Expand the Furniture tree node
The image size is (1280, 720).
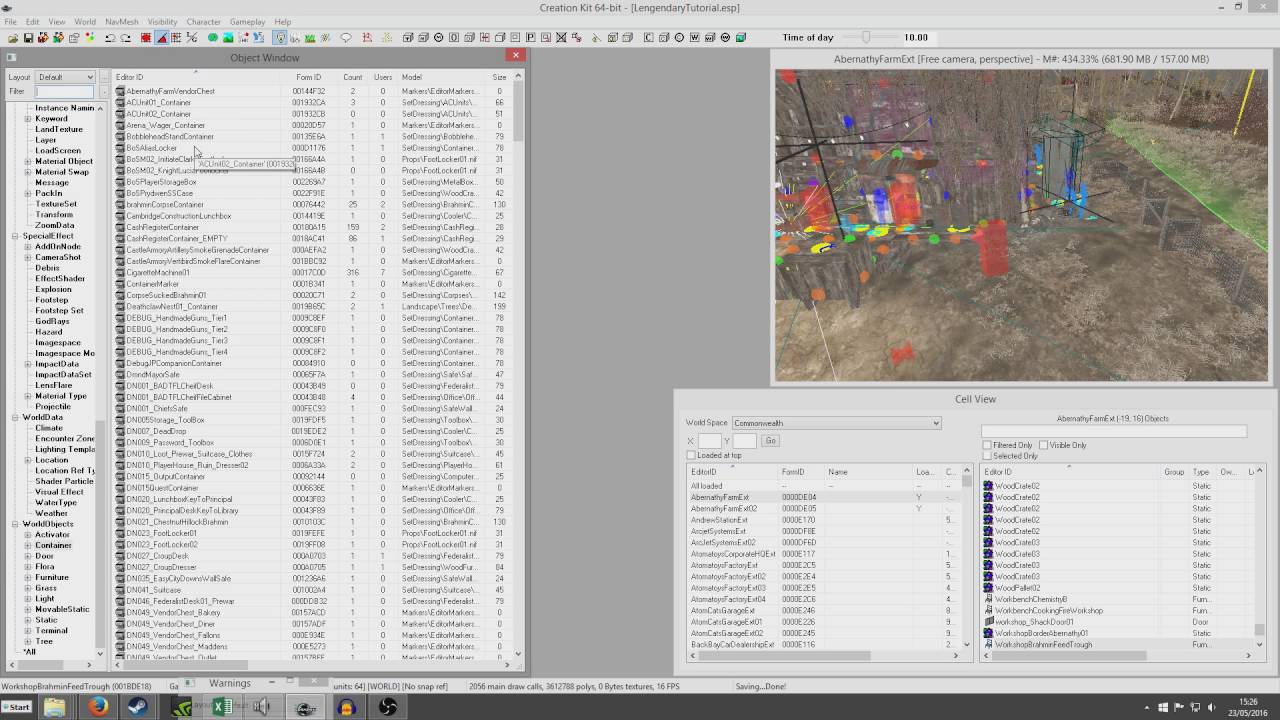click(28, 578)
